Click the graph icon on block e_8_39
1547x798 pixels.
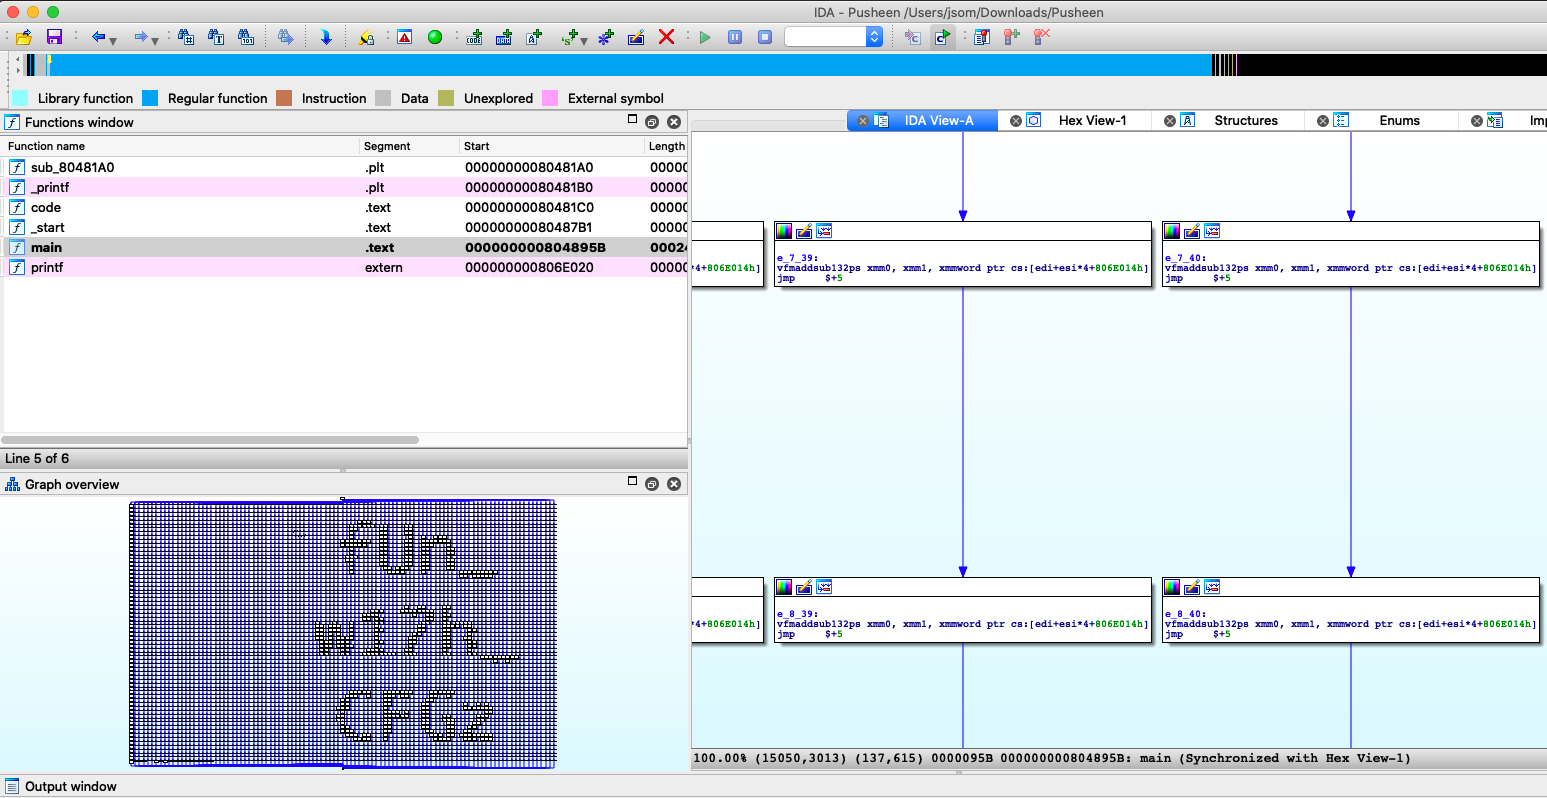tap(824, 587)
